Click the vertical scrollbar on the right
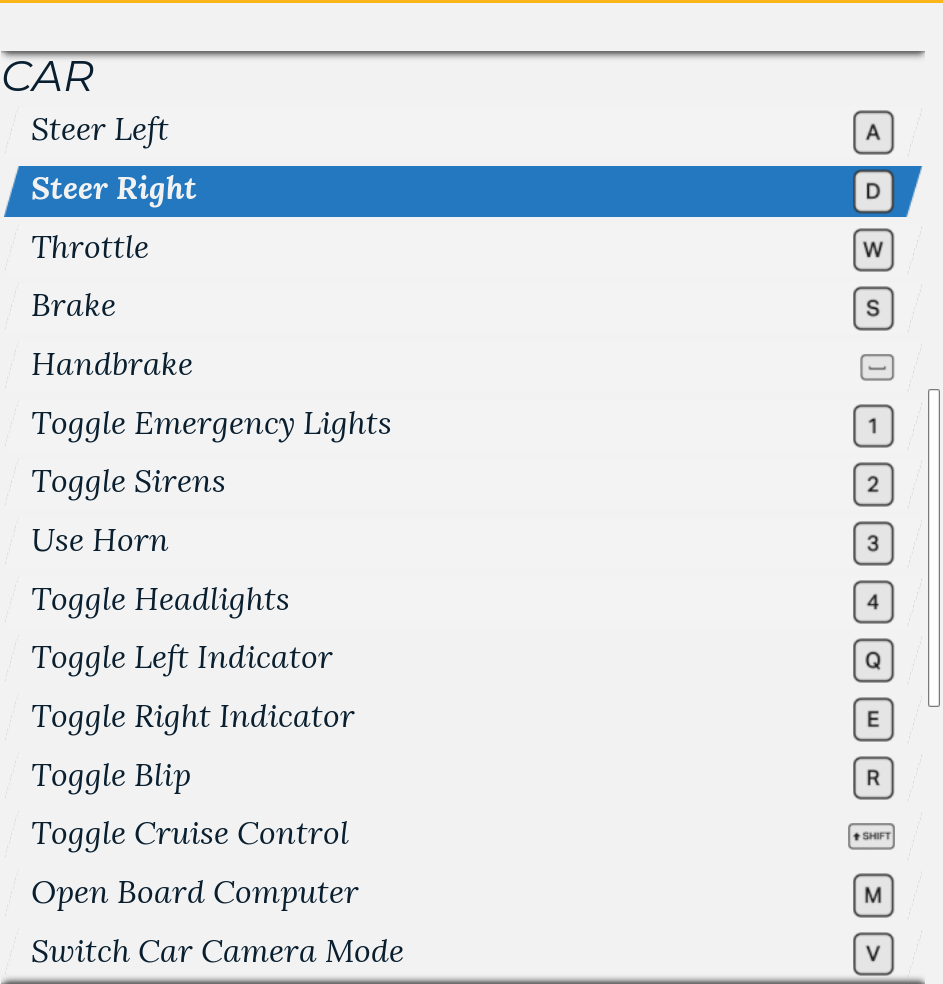Viewport: 943px width, 984px height. (x=934, y=548)
